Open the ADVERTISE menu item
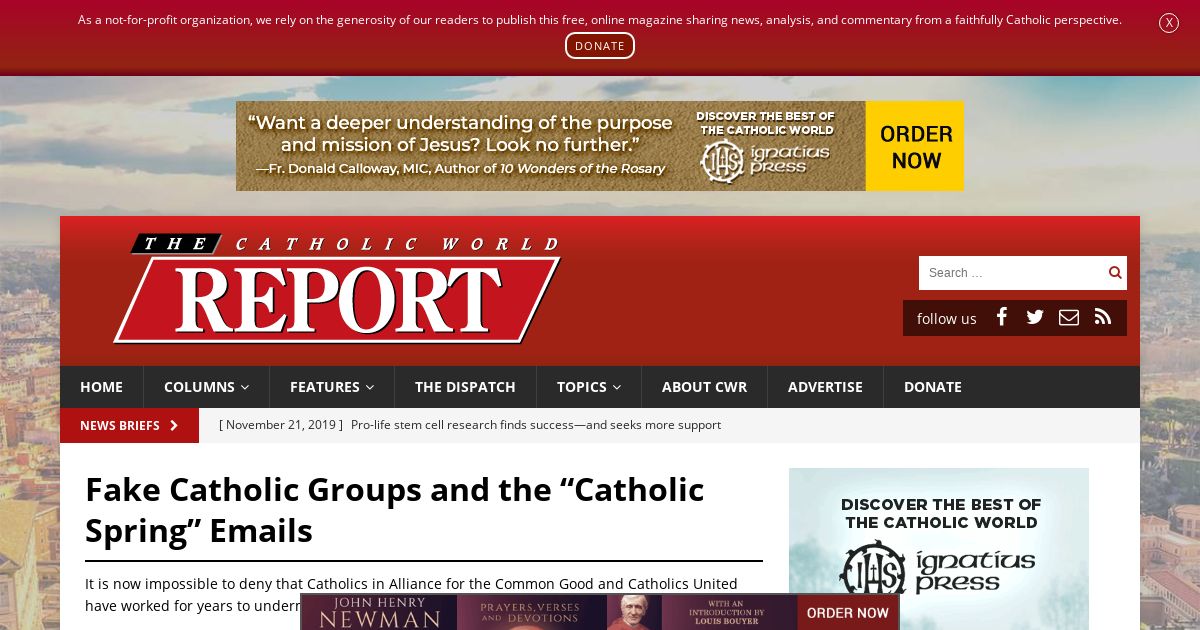 [x=825, y=387]
